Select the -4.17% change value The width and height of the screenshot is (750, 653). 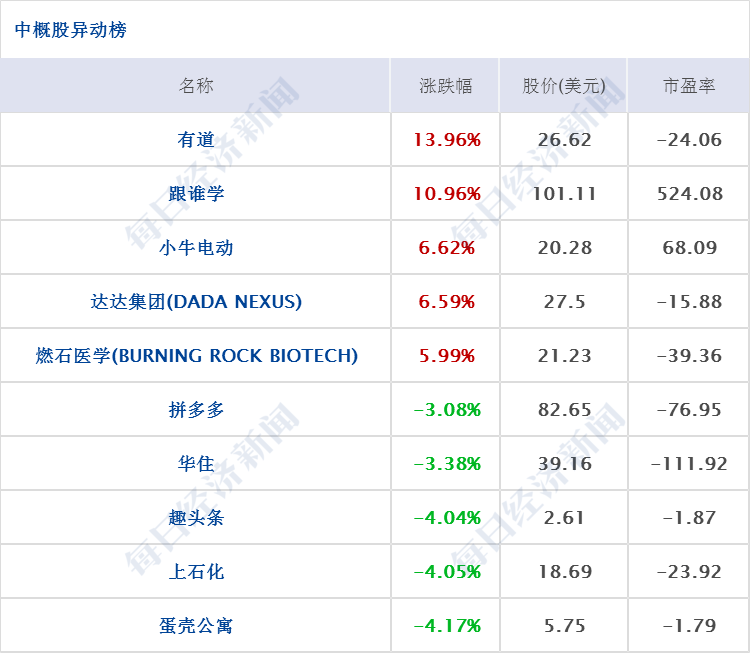point(447,626)
